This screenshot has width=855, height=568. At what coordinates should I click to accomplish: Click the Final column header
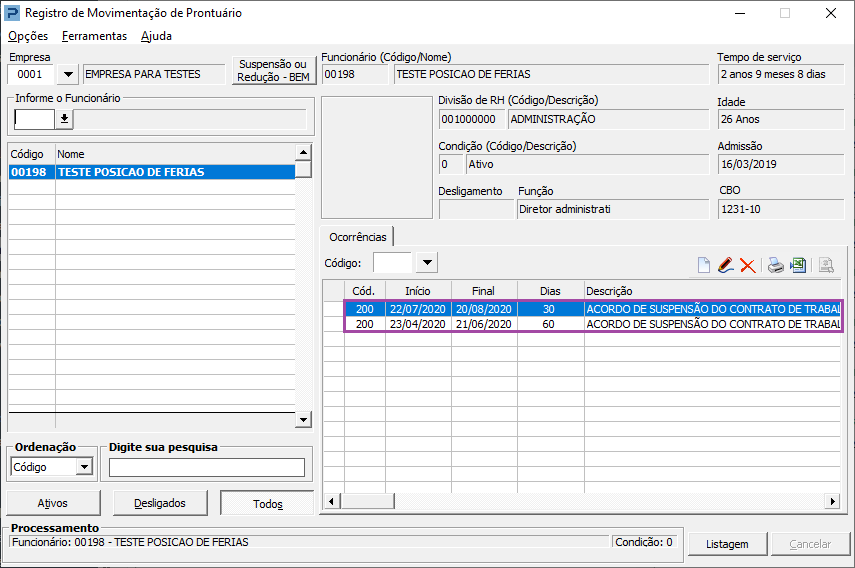pyautogui.click(x=484, y=291)
